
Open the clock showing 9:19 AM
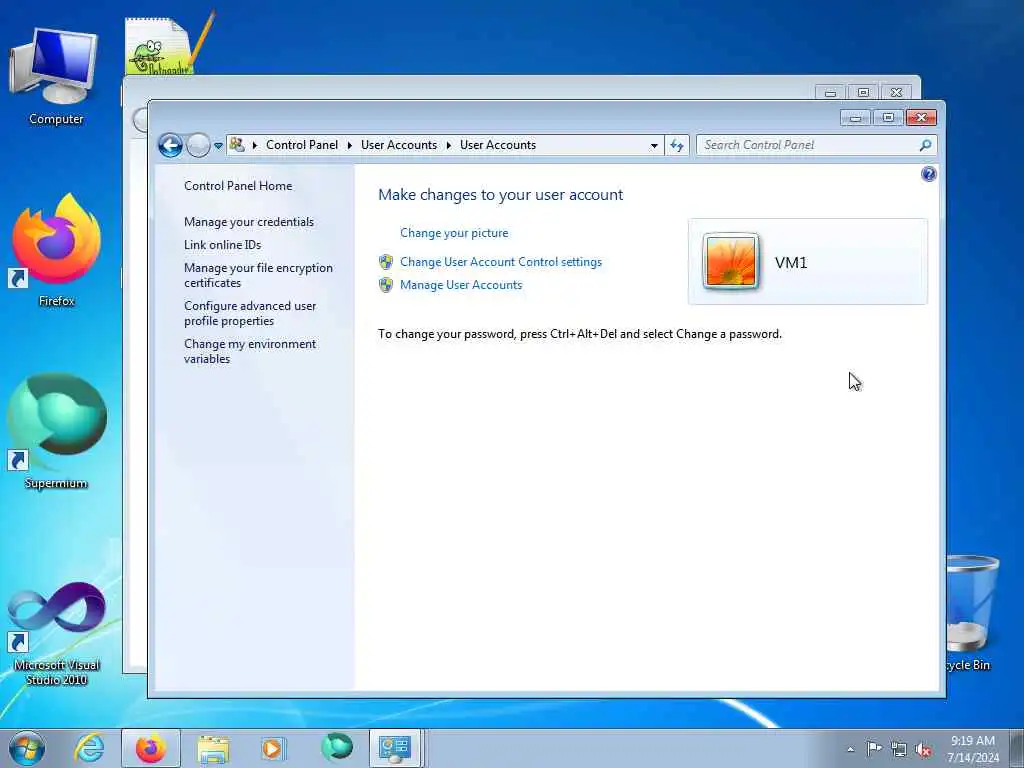coord(973,748)
